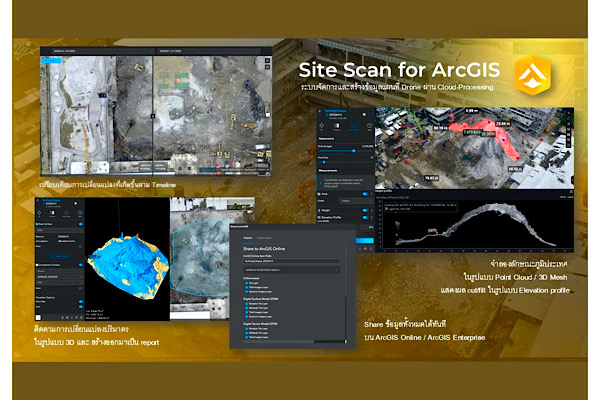The width and height of the screenshot is (600, 400).
Task: Click the Appearance section header
Action: (x=326, y=139)
